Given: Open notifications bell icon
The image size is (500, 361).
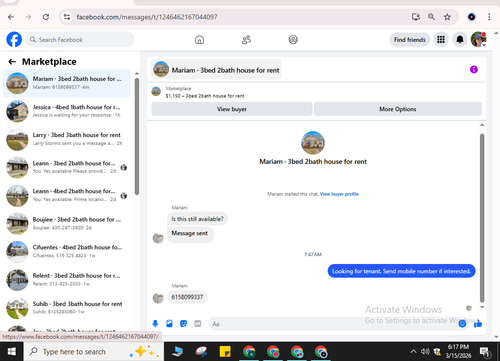Looking at the screenshot, I should click(460, 40).
